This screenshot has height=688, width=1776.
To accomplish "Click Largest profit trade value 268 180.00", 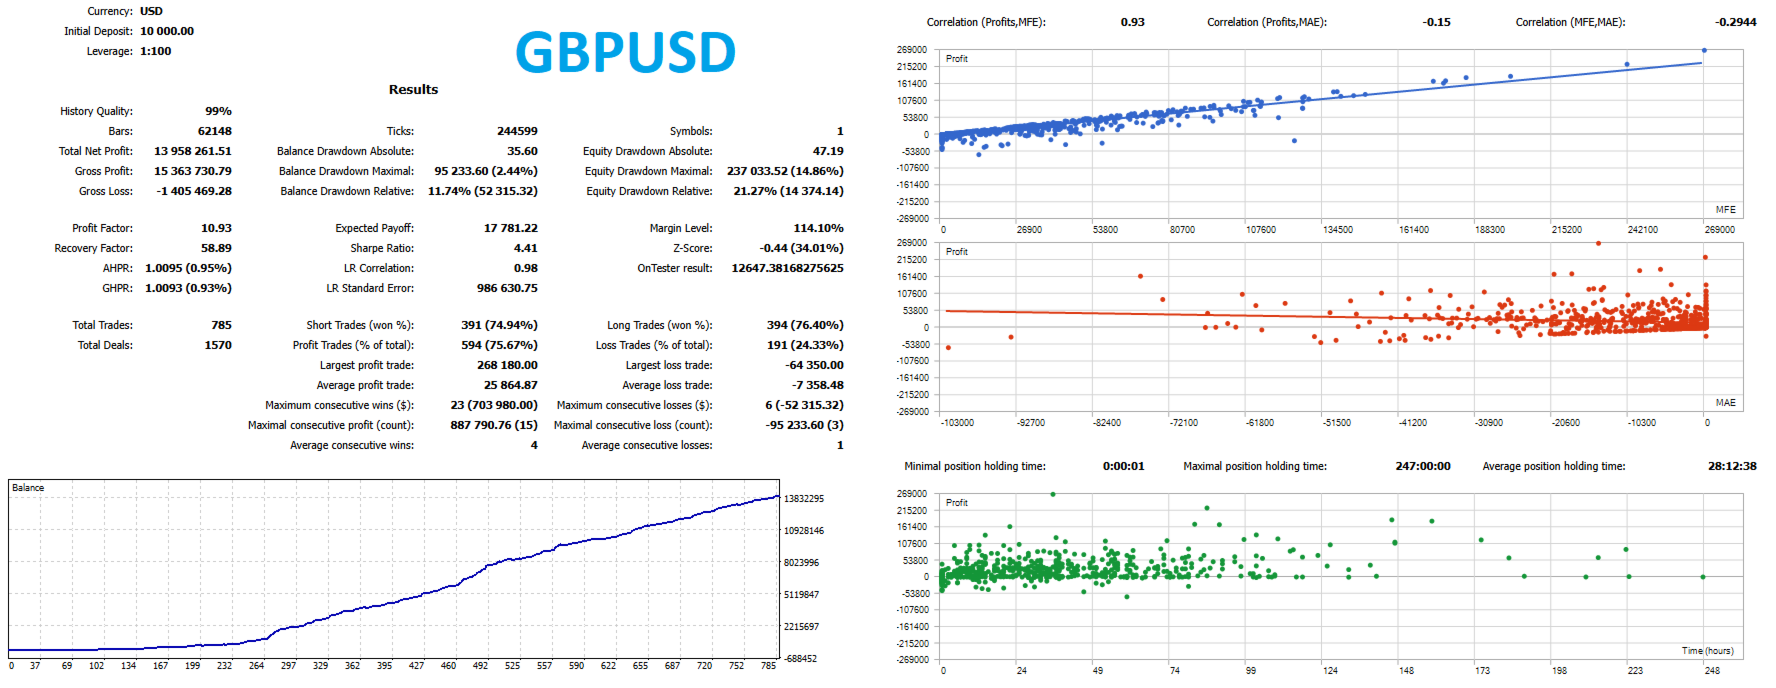I will click(507, 365).
